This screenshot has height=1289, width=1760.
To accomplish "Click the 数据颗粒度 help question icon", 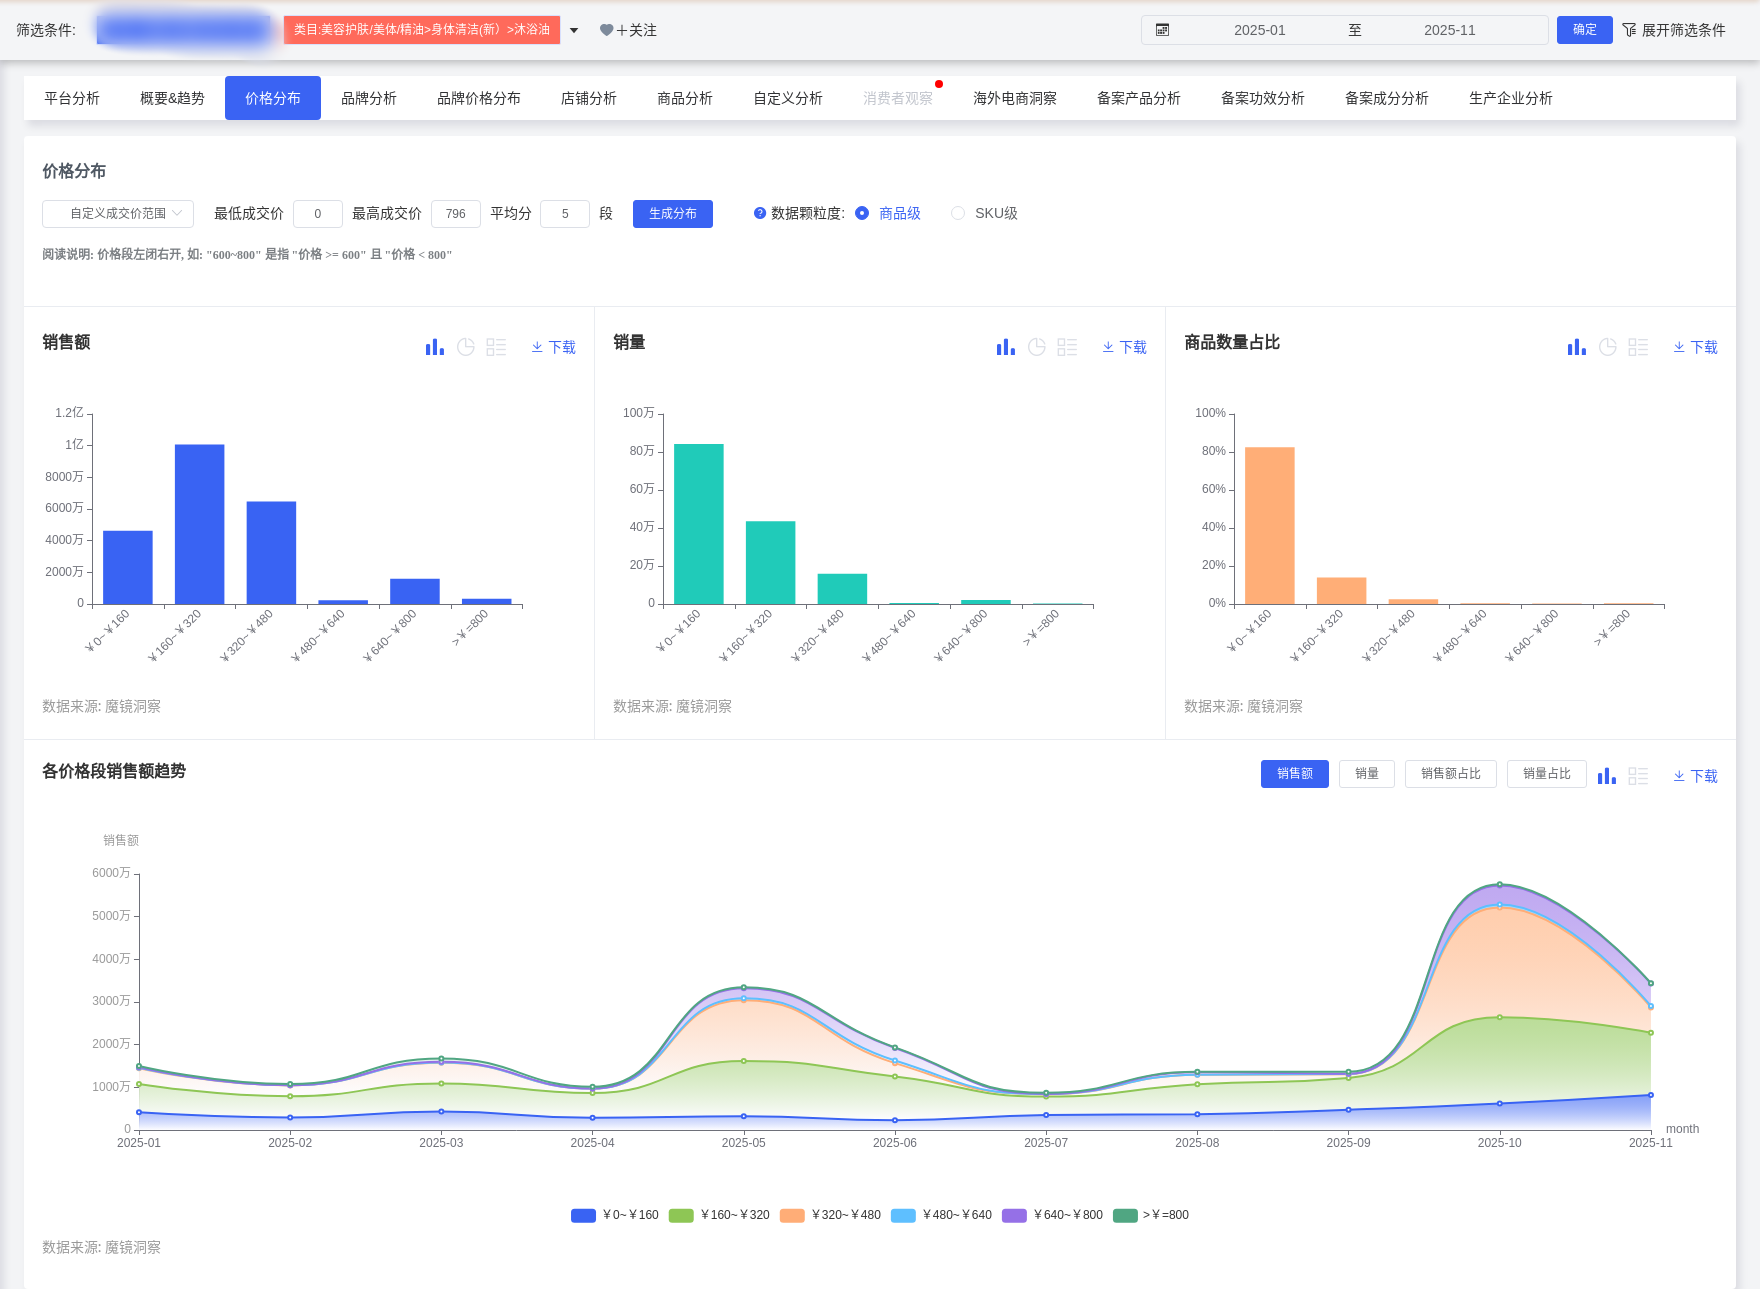I will click(760, 213).
